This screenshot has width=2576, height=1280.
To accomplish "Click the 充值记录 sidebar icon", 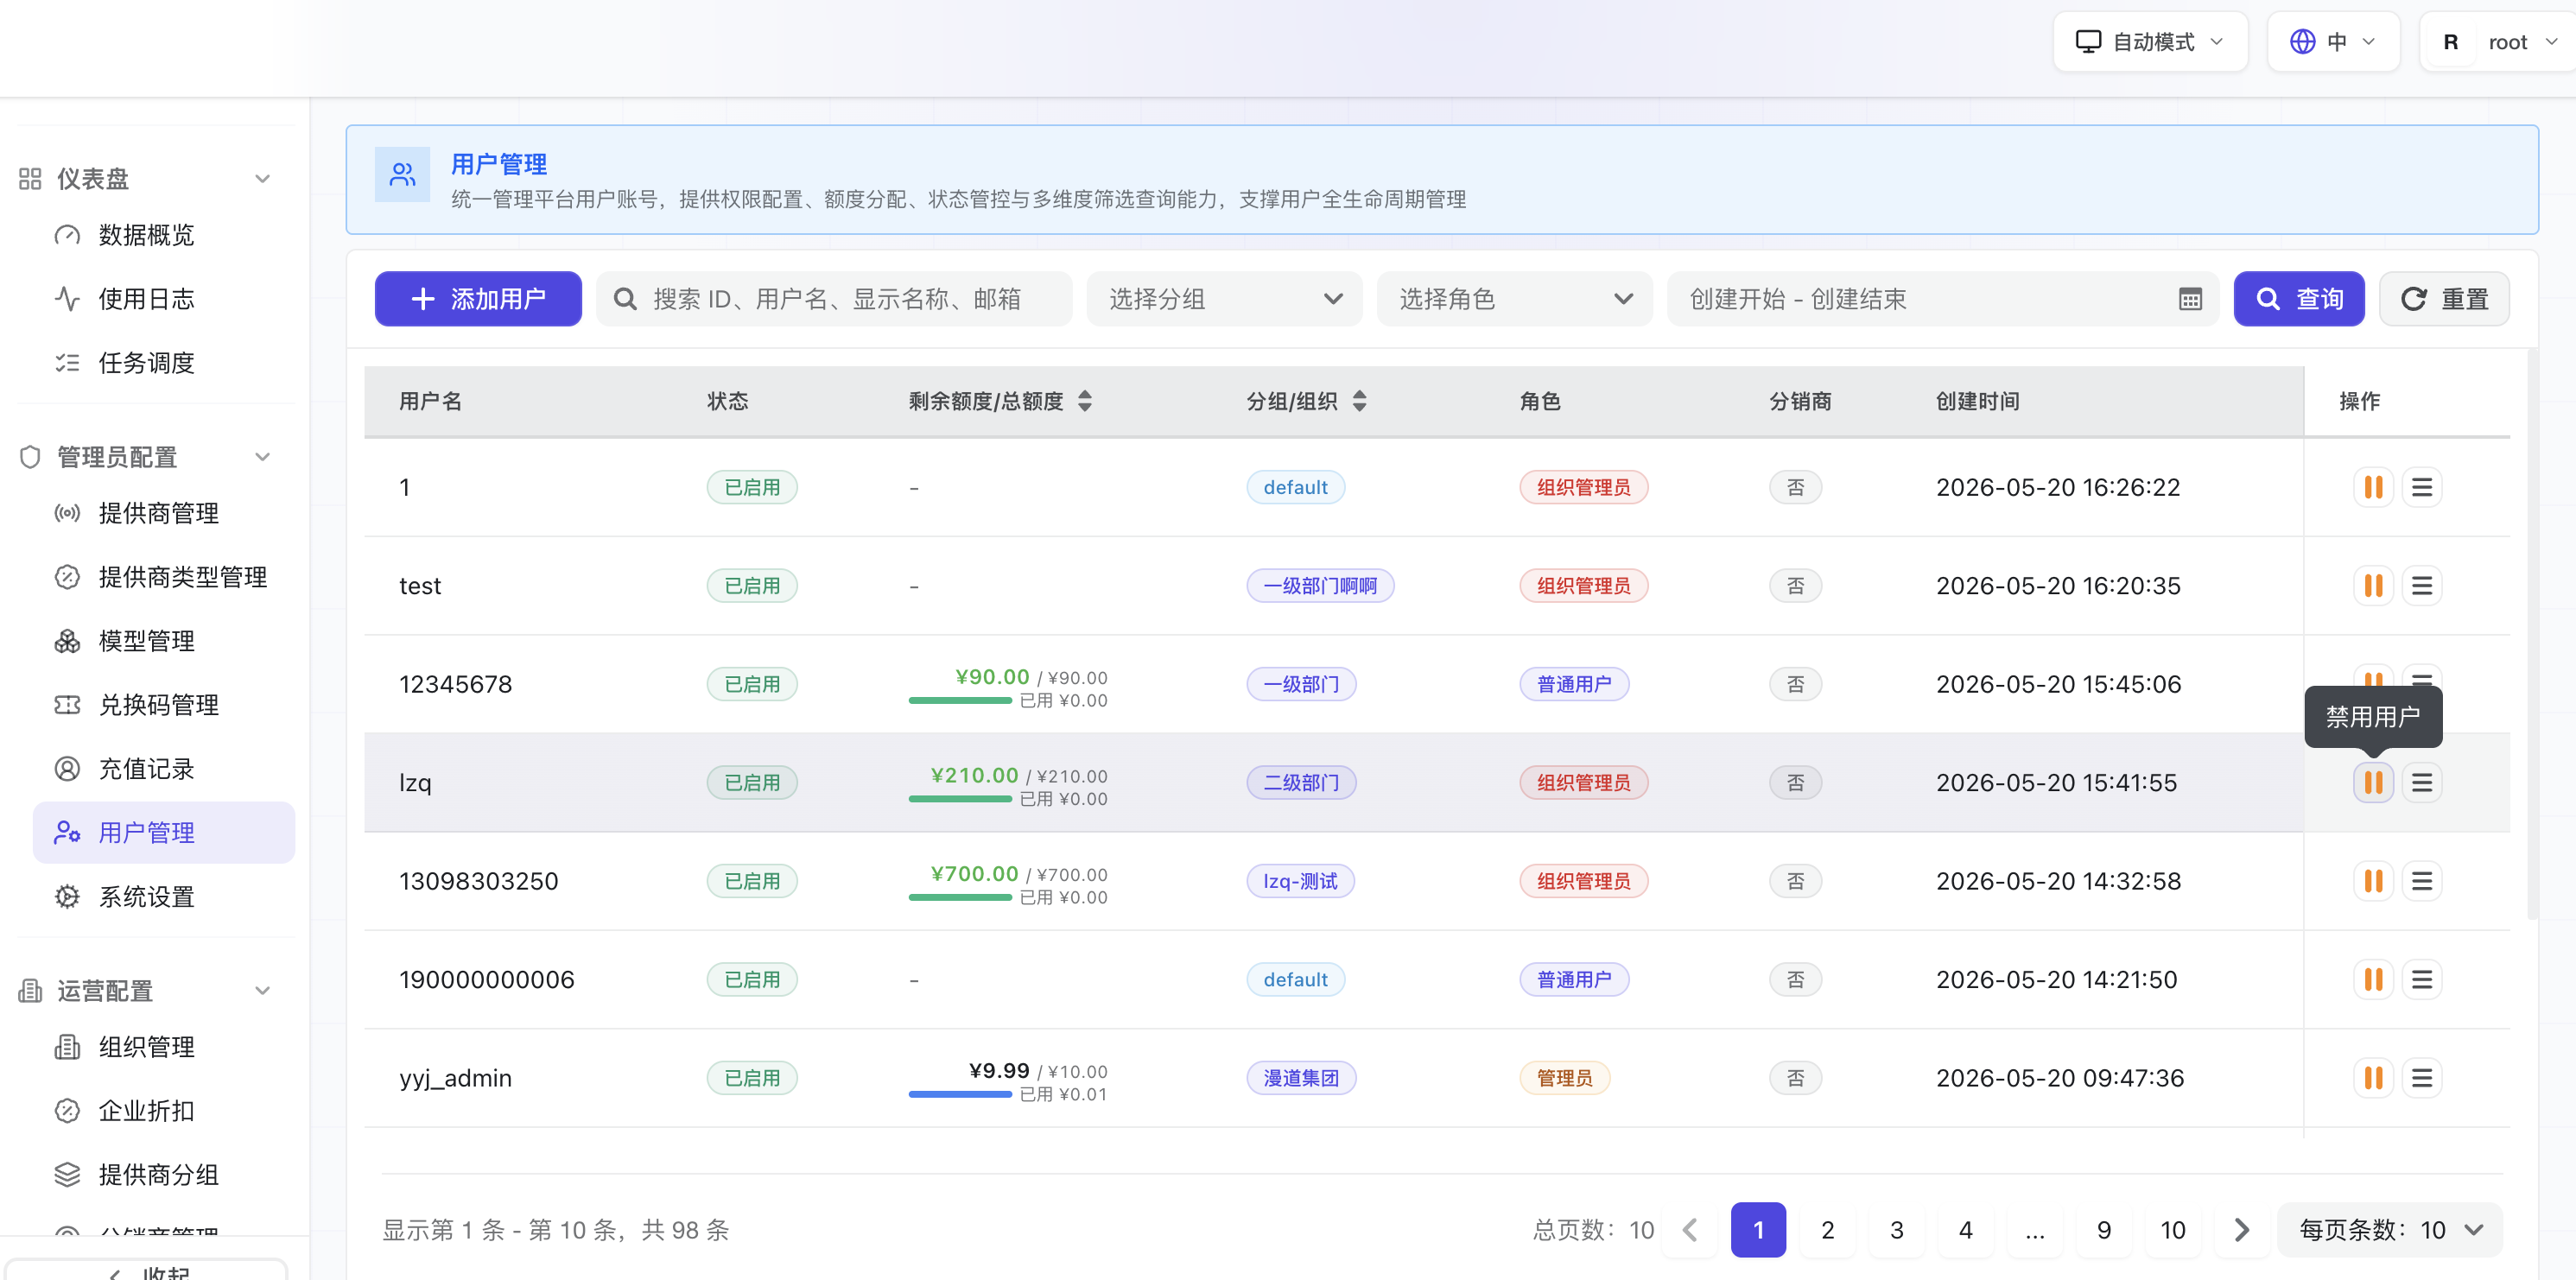I will click(x=67, y=769).
